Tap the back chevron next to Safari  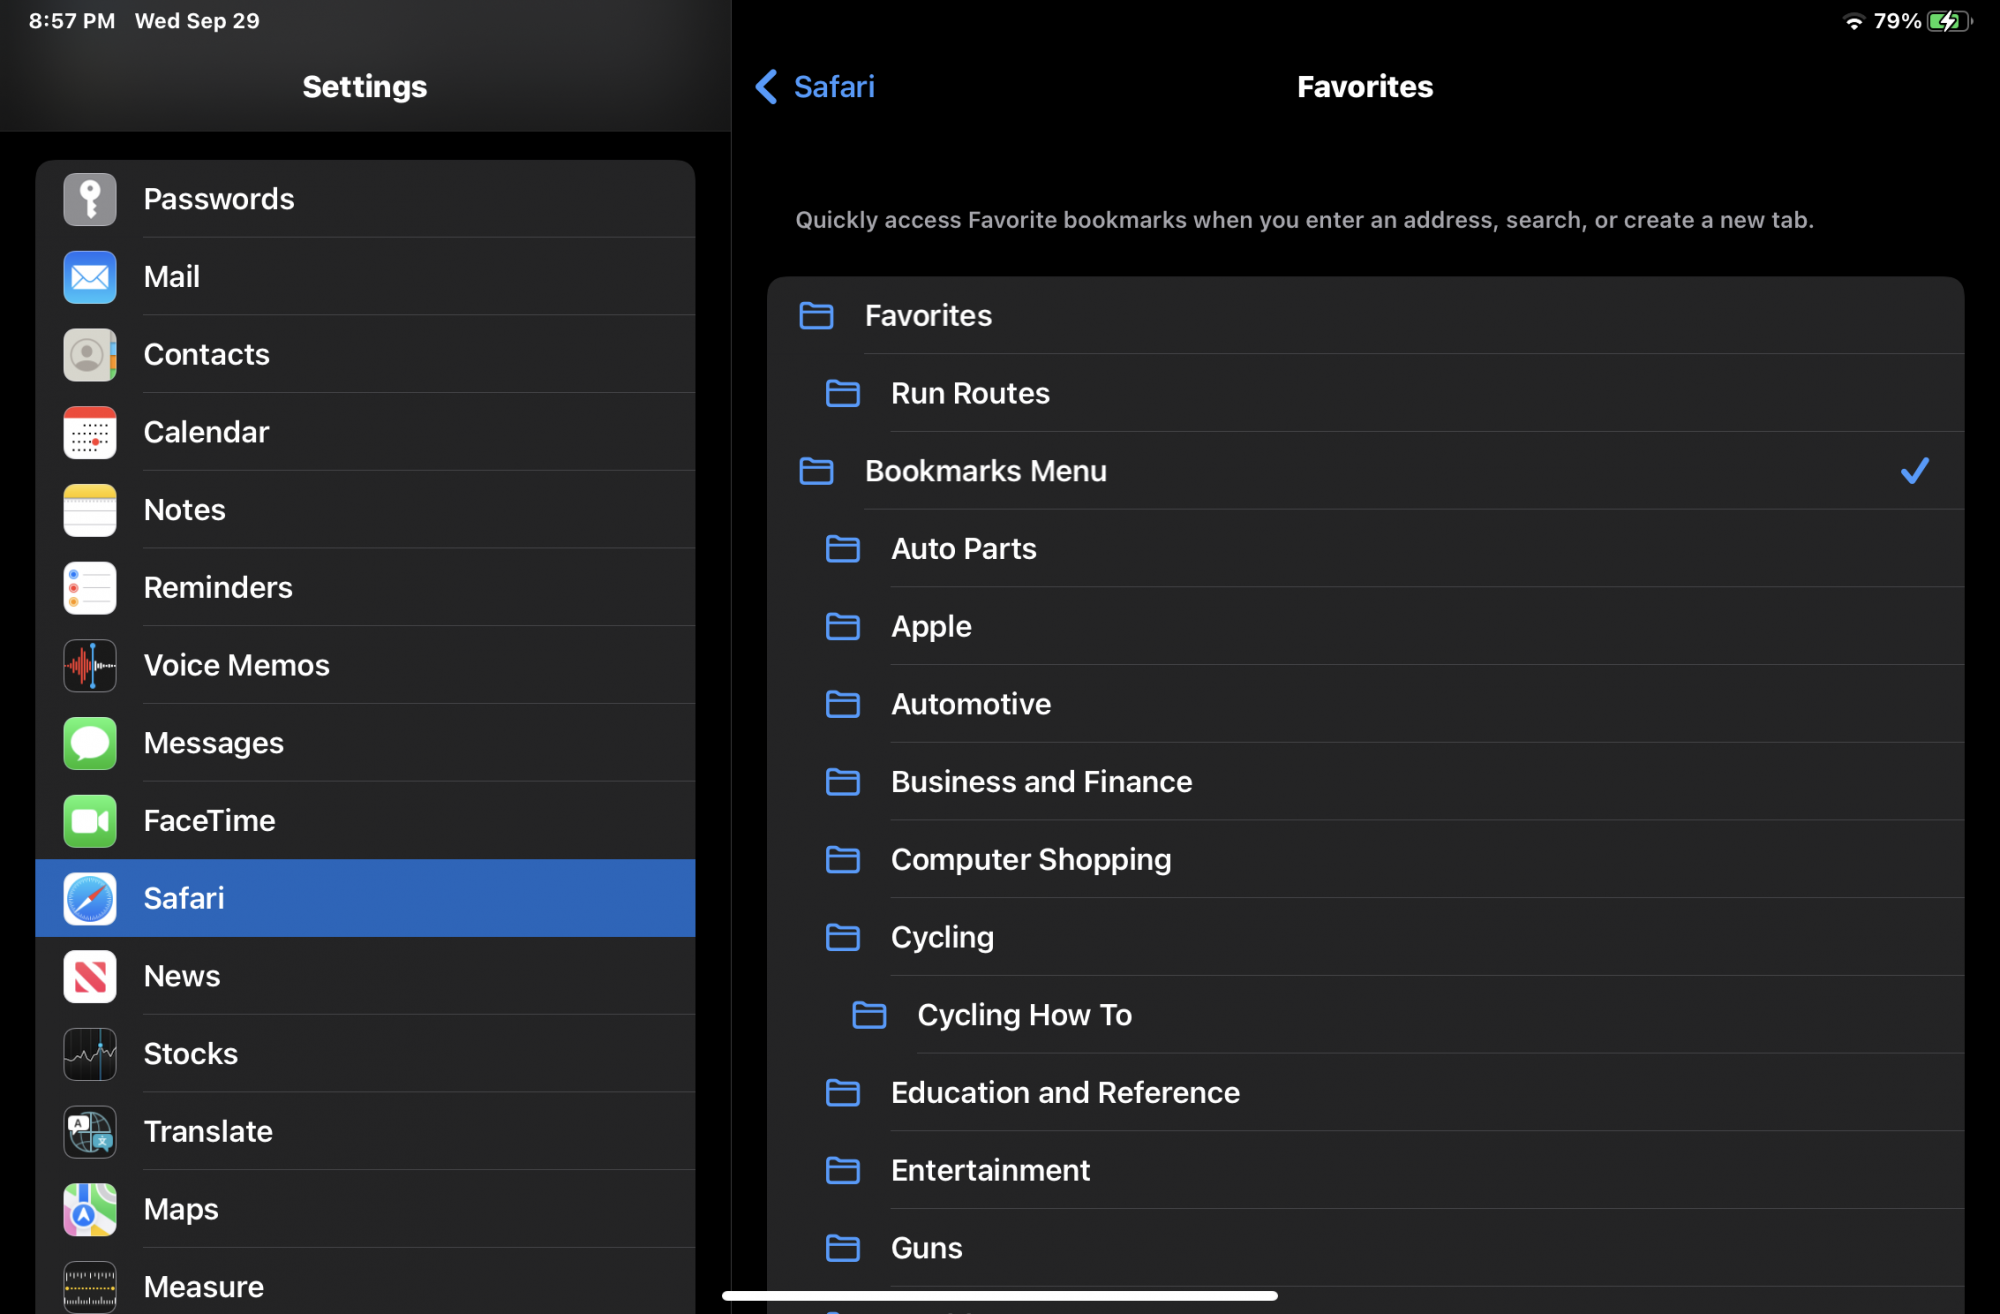click(x=766, y=87)
